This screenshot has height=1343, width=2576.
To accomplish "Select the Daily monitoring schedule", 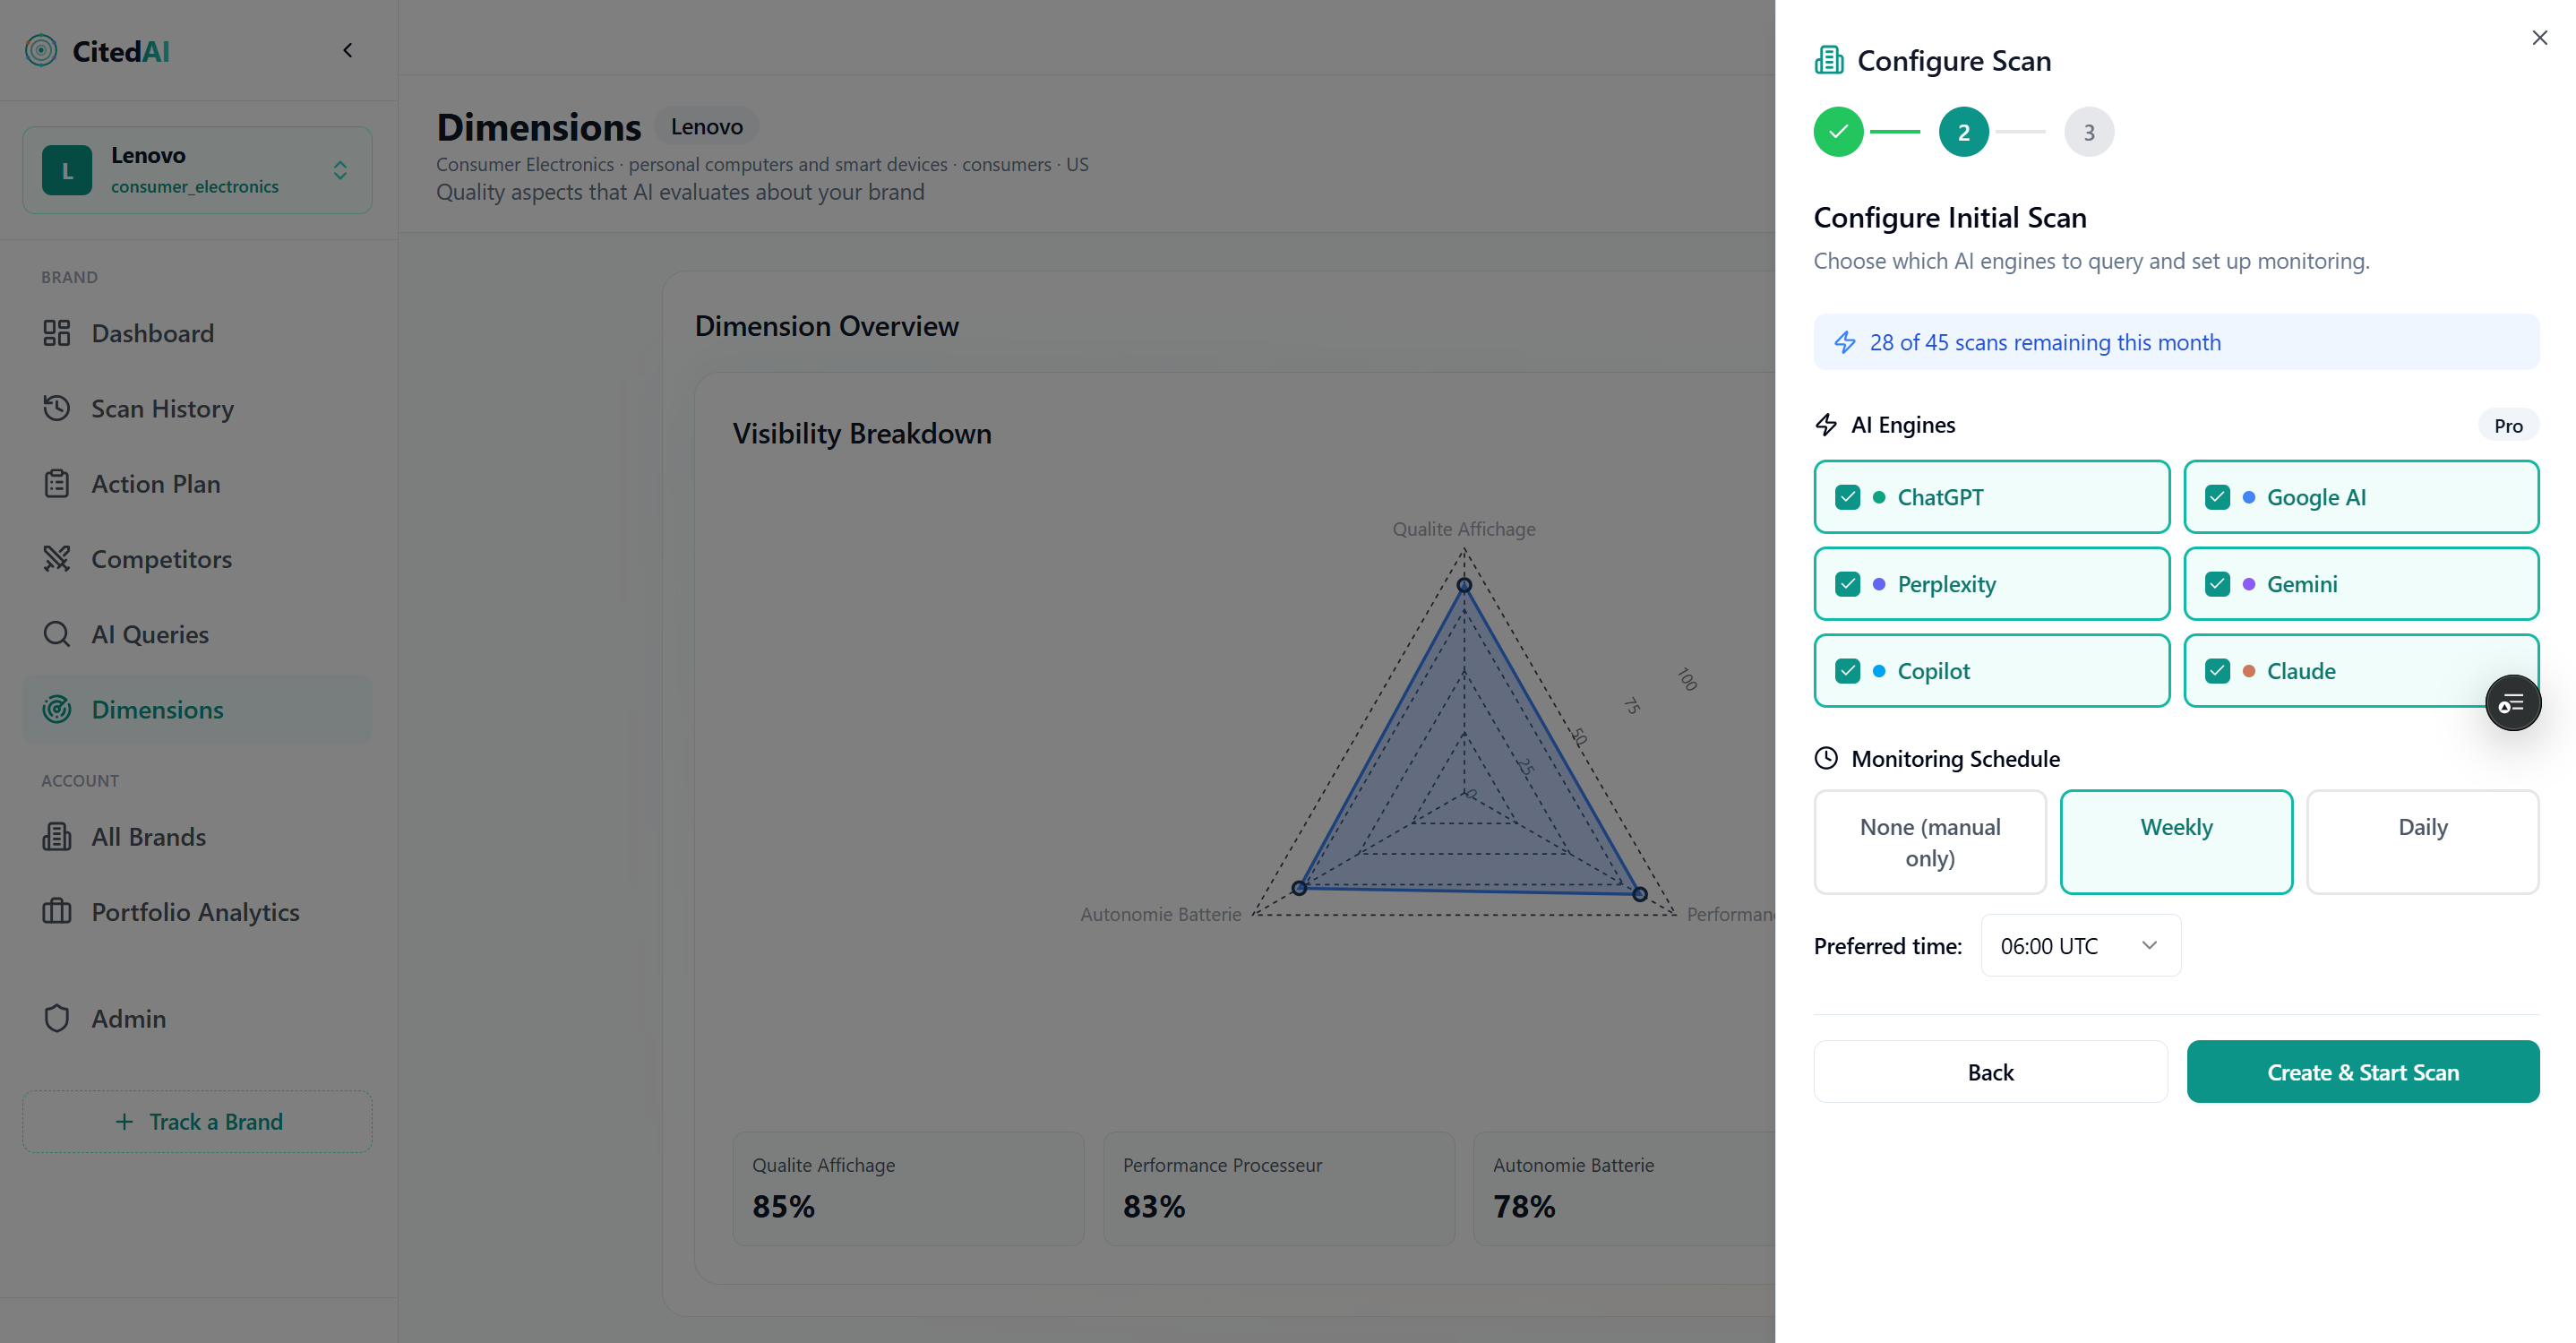I will click(2422, 841).
